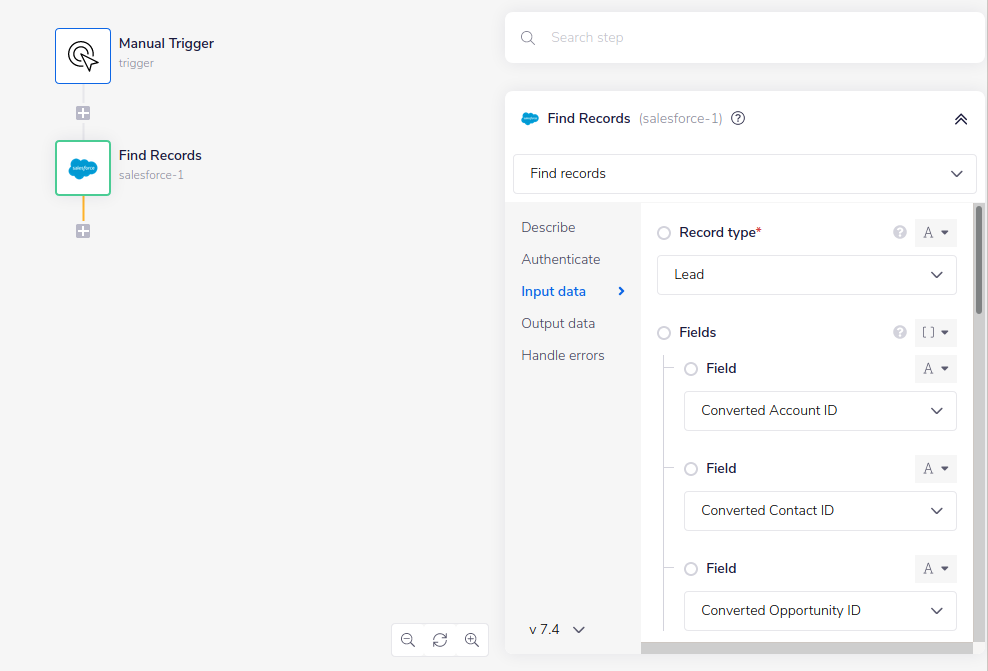Click help icon next to Record type
The image size is (988, 671).
[899, 231]
